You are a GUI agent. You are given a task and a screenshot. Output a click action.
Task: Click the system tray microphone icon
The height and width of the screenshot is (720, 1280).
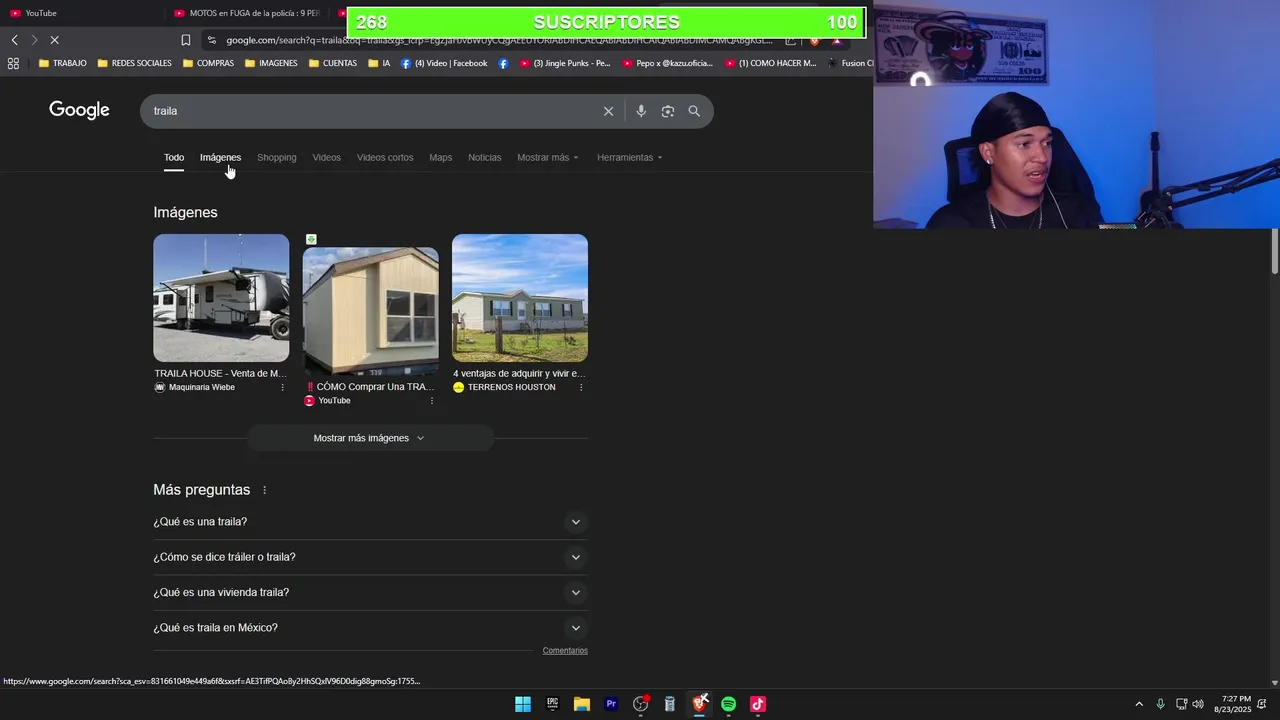pos(1160,704)
